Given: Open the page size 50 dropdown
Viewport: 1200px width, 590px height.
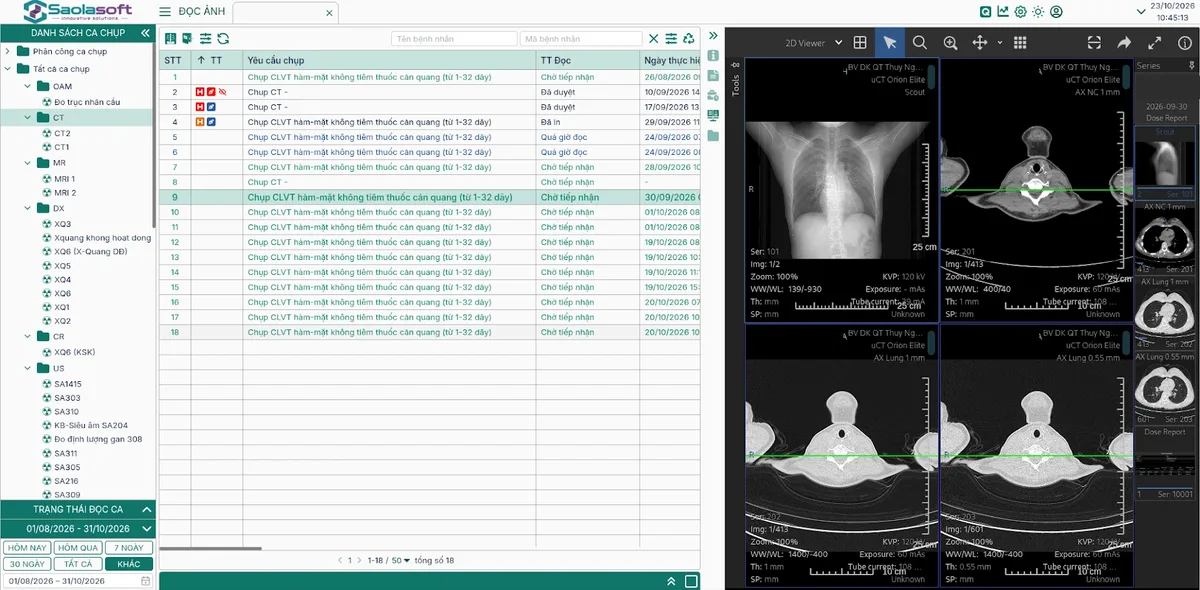Looking at the screenshot, I should tap(400, 560).
